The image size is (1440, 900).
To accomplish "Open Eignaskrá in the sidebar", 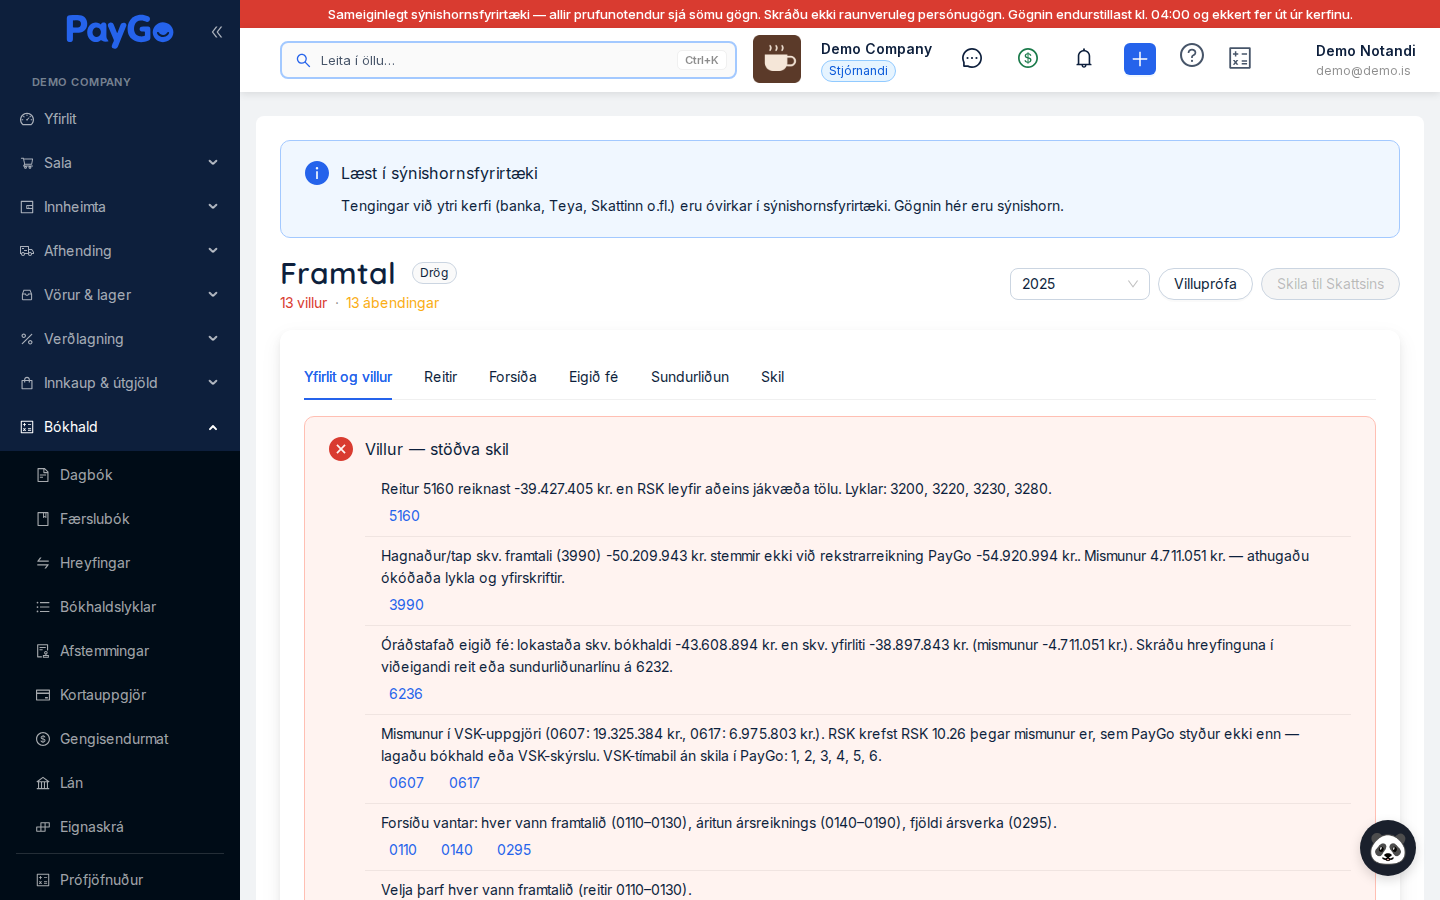I will click(120, 827).
